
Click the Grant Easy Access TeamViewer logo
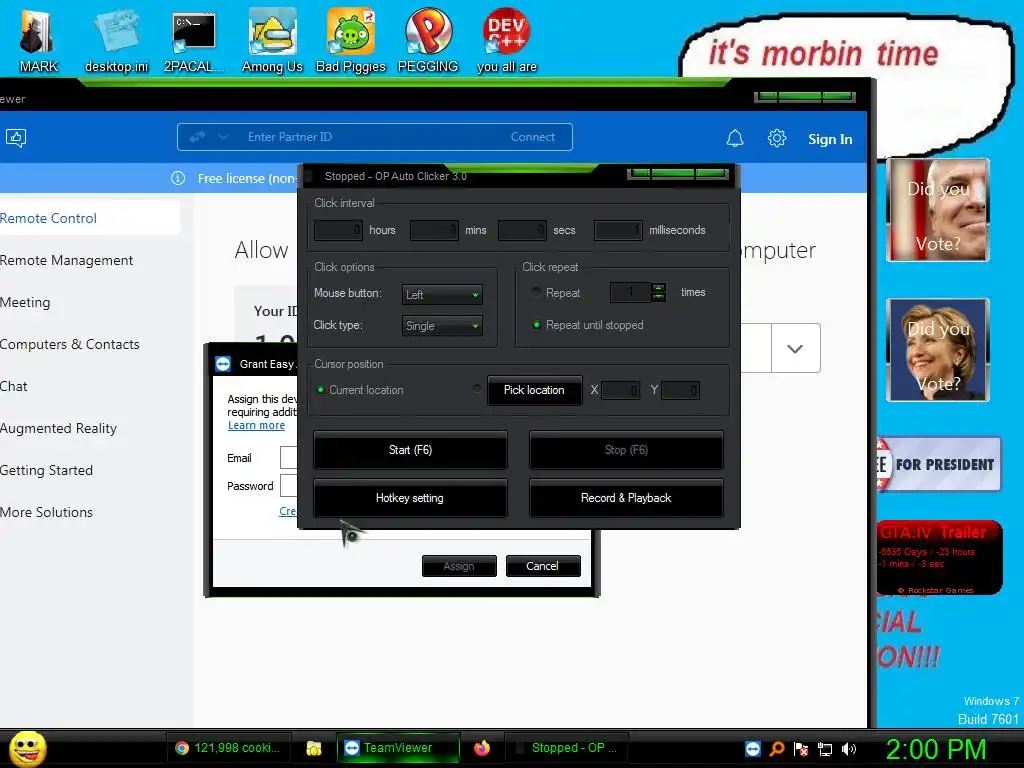tap(223, 364)
